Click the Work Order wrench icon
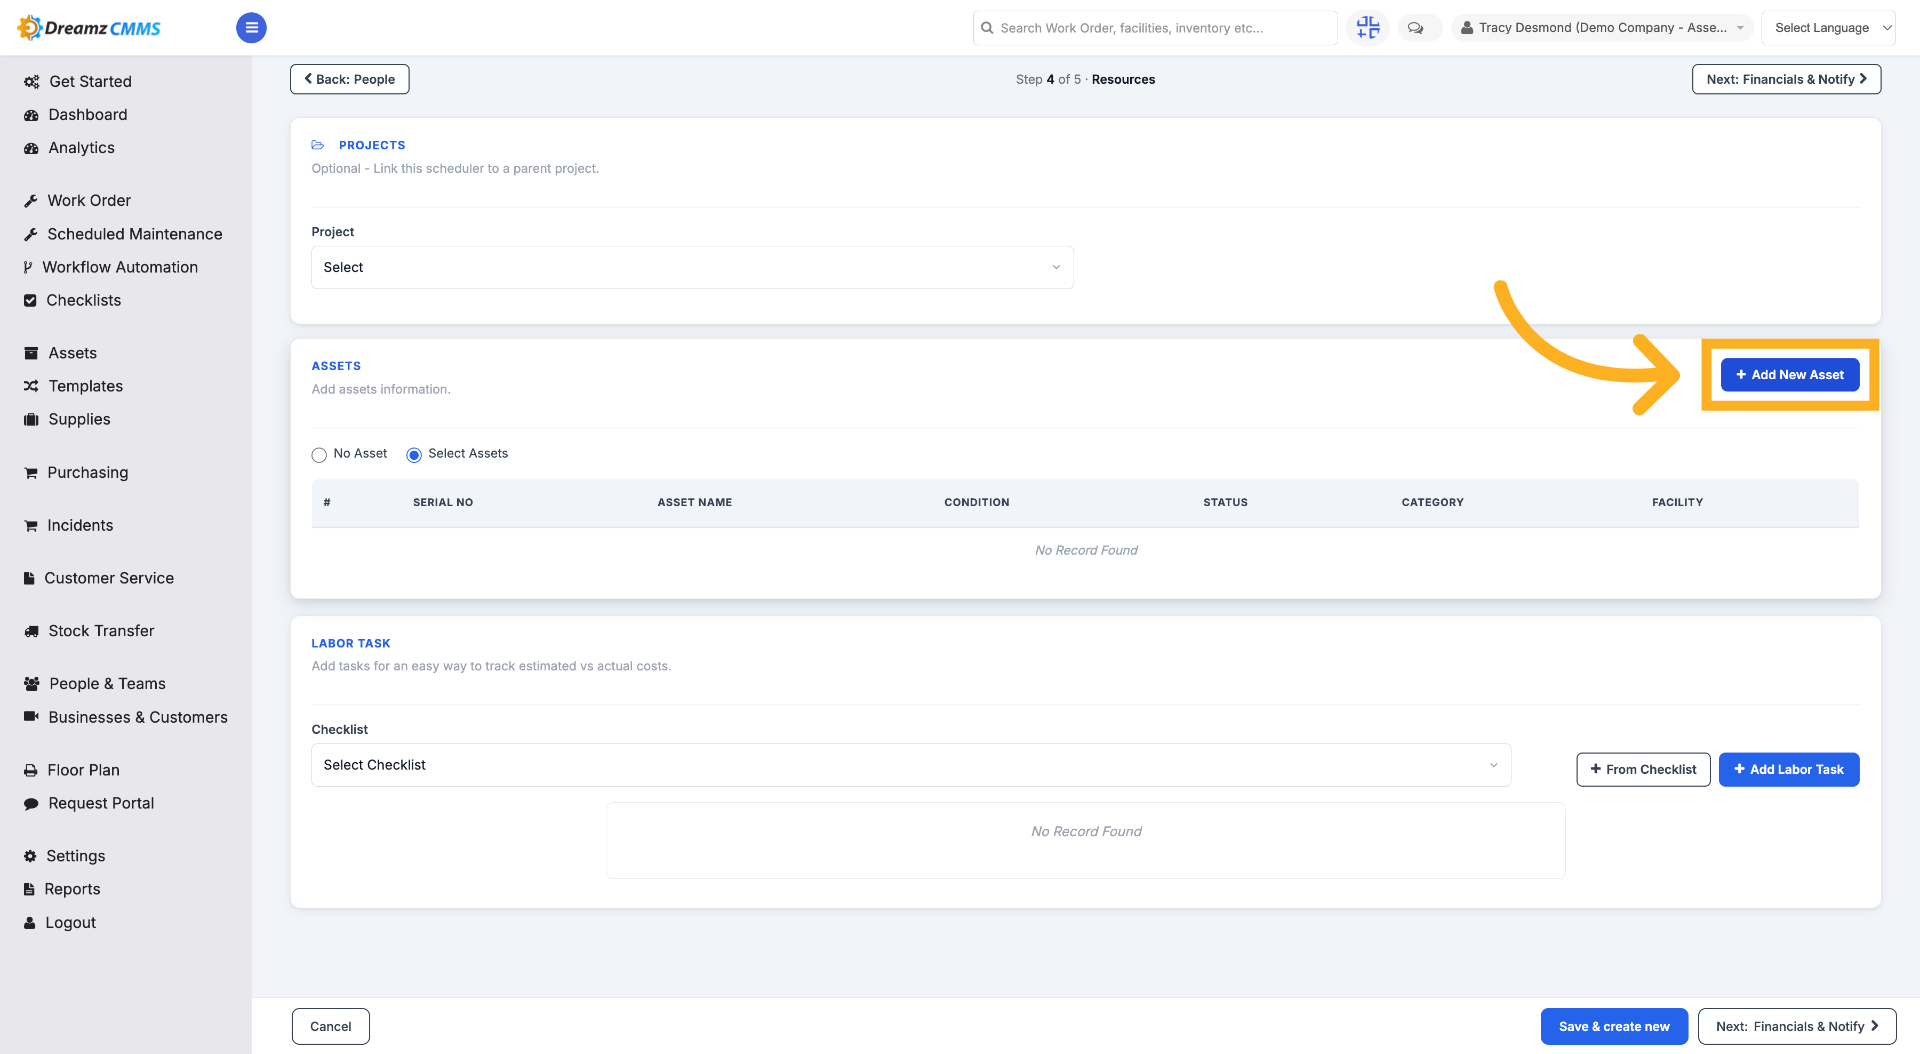 tap(31, 201)
